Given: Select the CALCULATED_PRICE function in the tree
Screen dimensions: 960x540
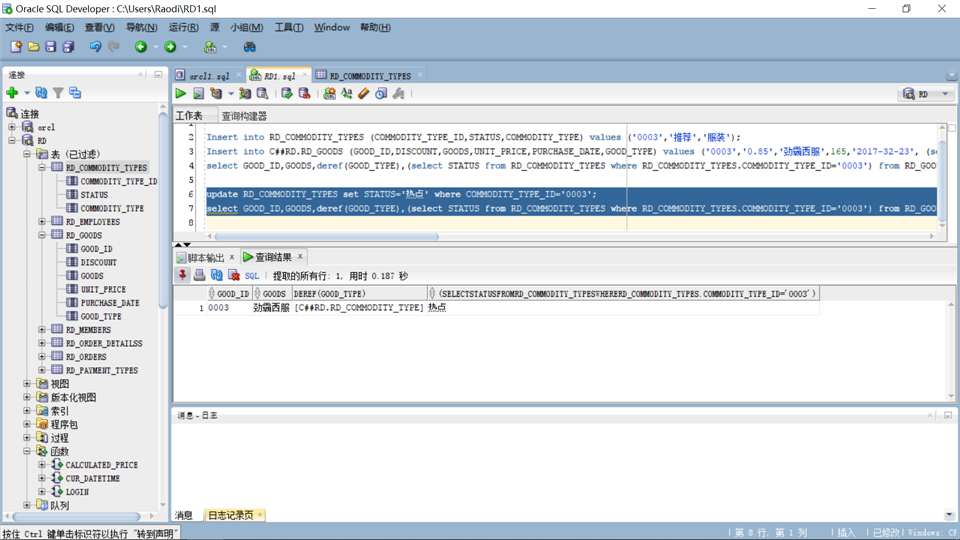Looking at the screenshot, I should [x=102, y=465].
